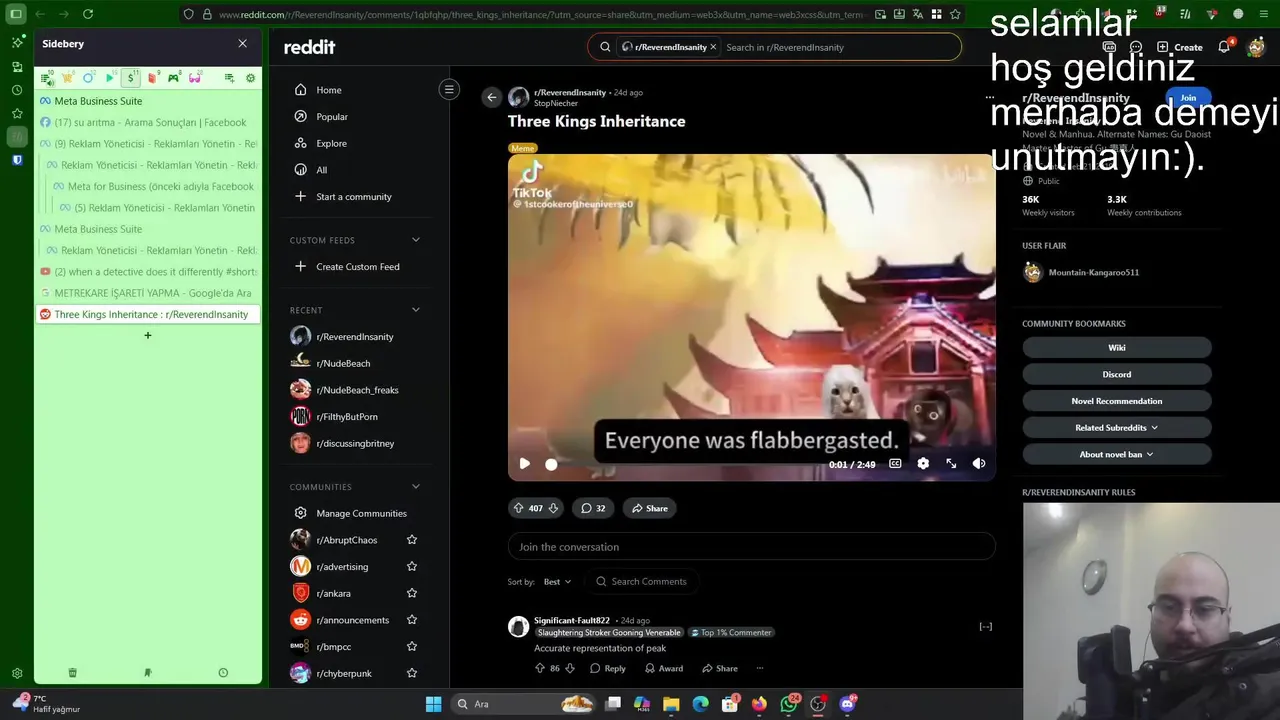Upvote Significant-Fault822's comment

coord(540,668)
